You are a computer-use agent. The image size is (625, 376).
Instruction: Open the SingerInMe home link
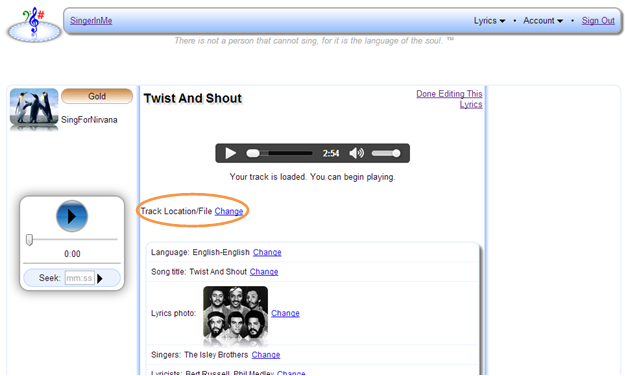click(x=91, y=21)
